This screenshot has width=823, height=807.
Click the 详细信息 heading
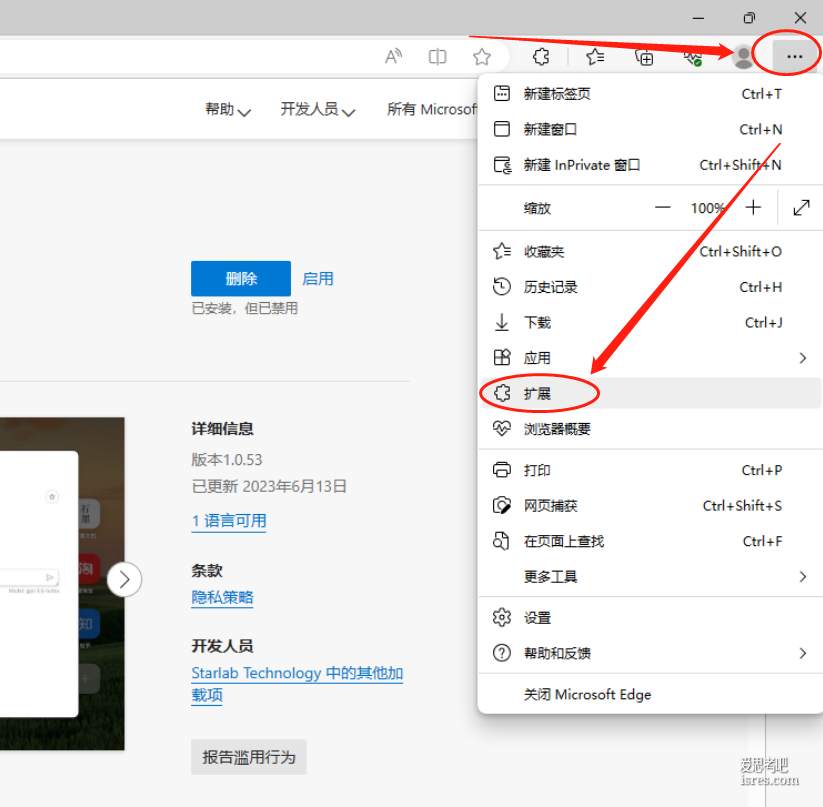click(222, 429)
